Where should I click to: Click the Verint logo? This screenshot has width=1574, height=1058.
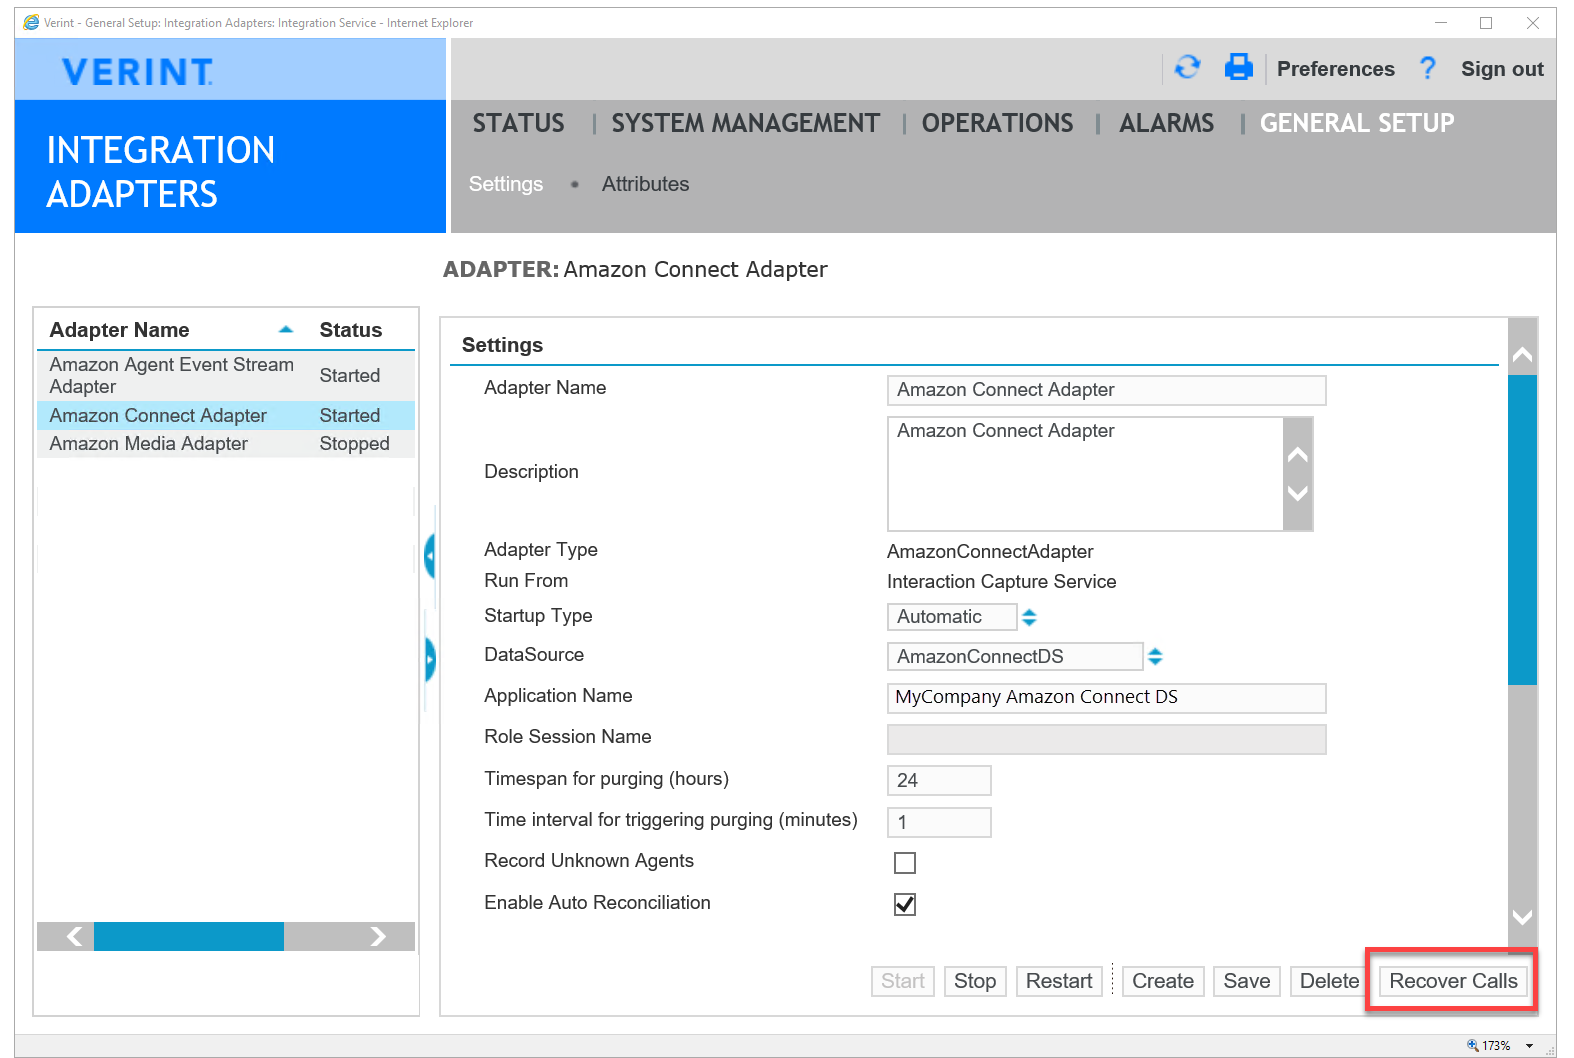pos(137,71)
